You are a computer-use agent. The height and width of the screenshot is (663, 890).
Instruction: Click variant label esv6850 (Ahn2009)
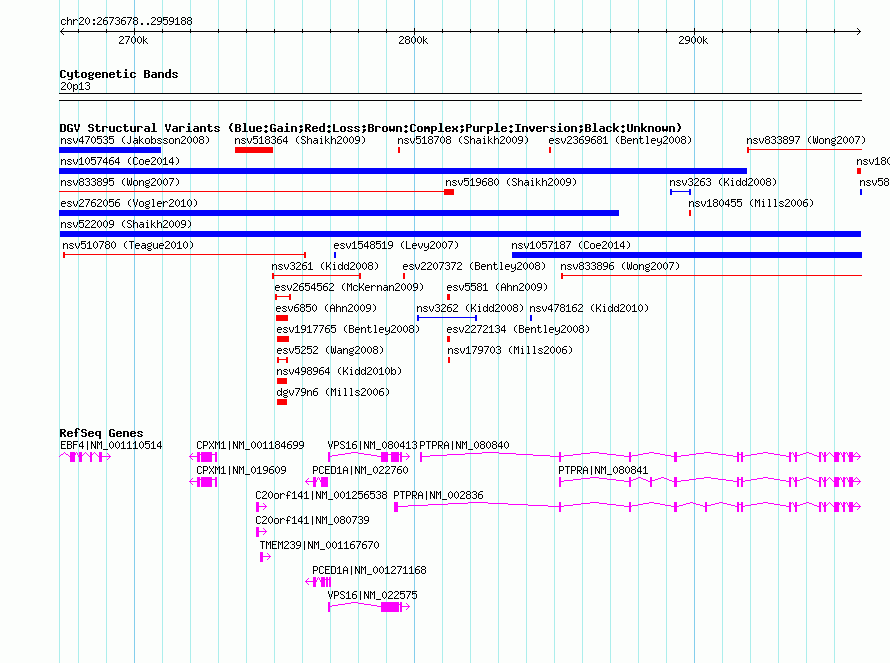click(x=326, y=308)
